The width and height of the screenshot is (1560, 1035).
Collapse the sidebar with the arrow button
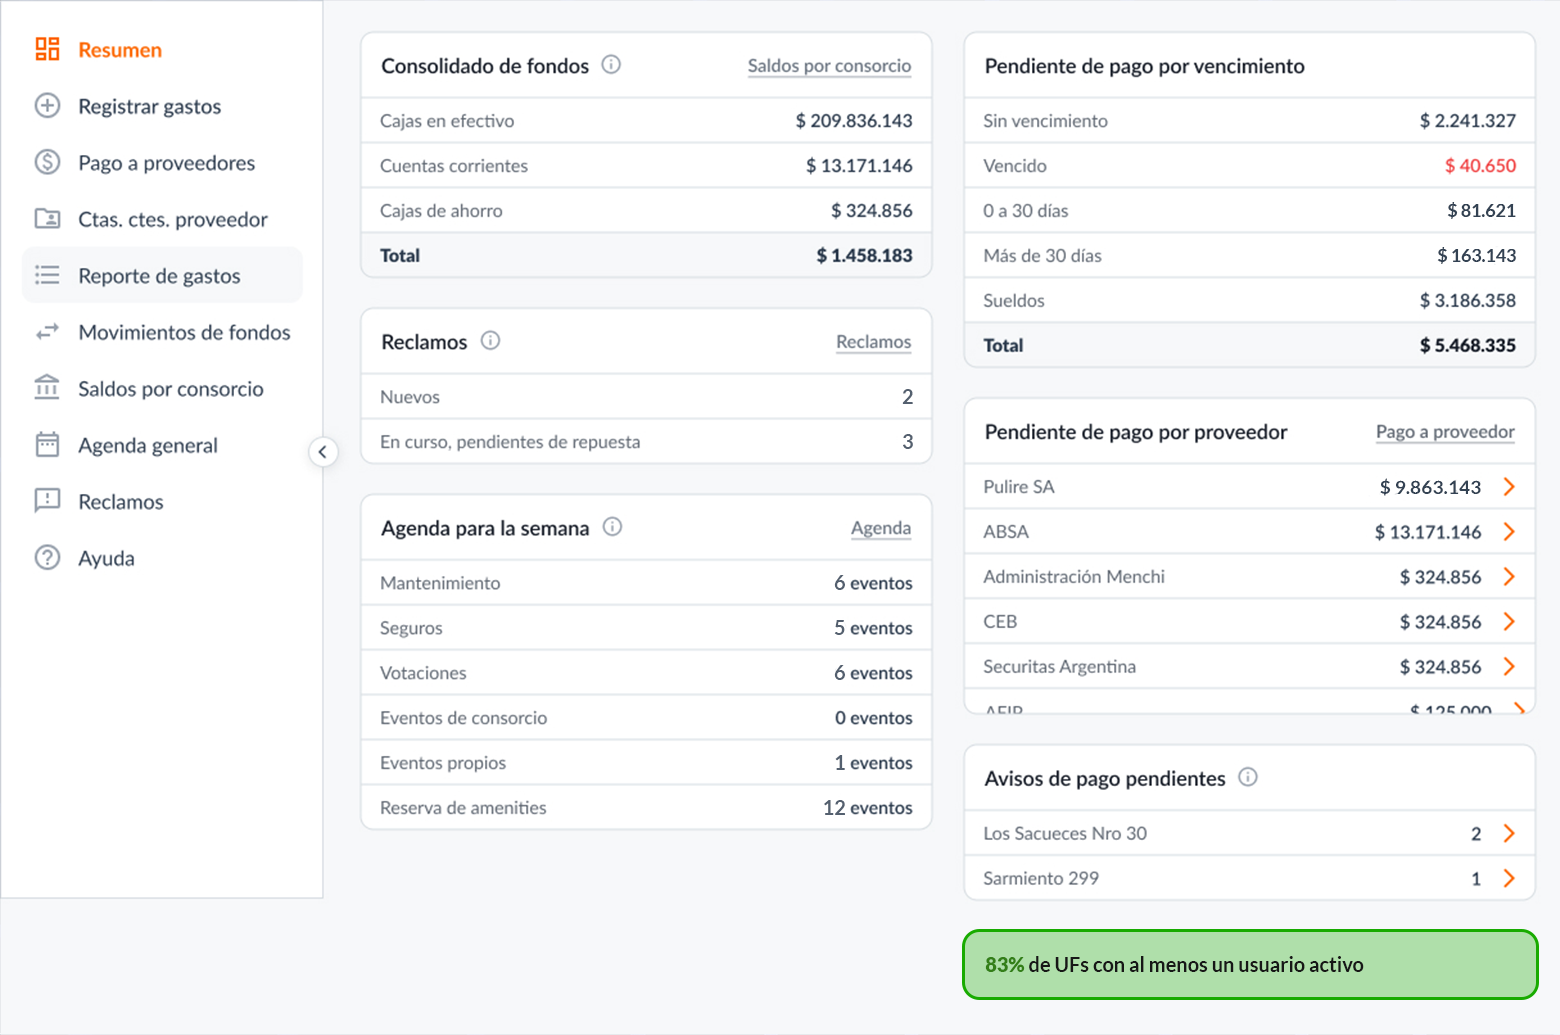click(322, 452)
